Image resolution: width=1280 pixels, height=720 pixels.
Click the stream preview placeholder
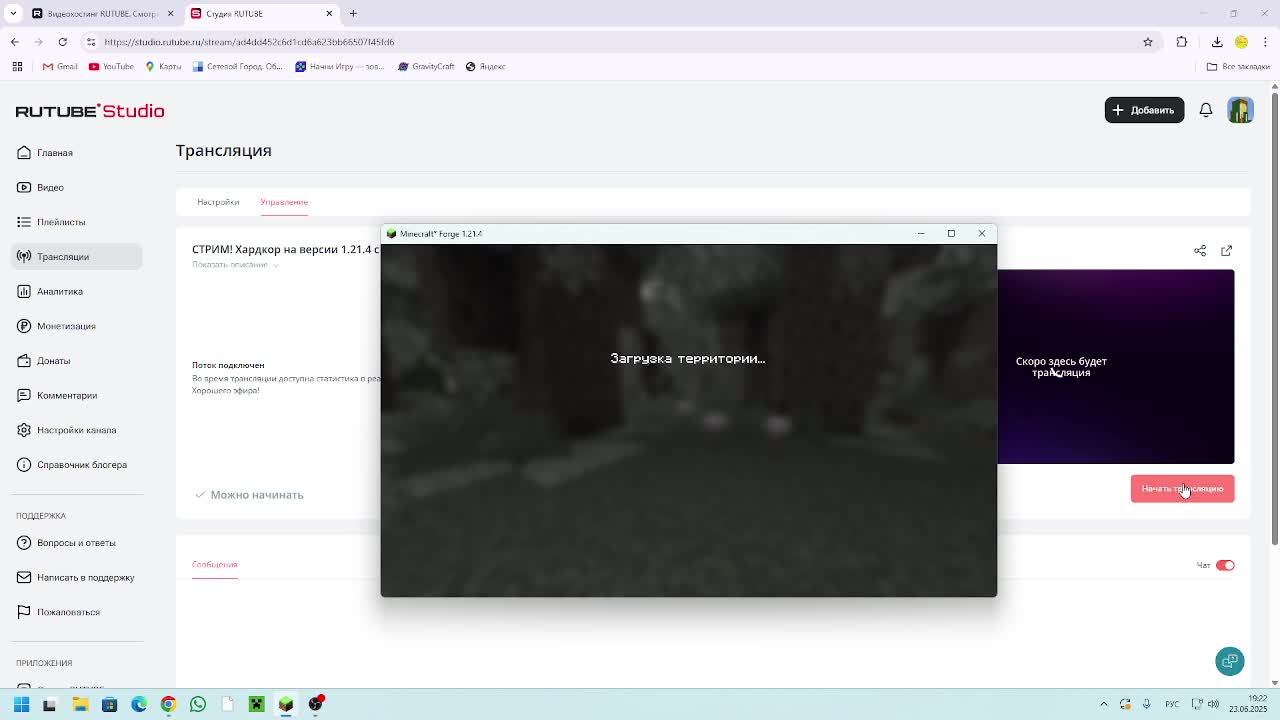1115,366
